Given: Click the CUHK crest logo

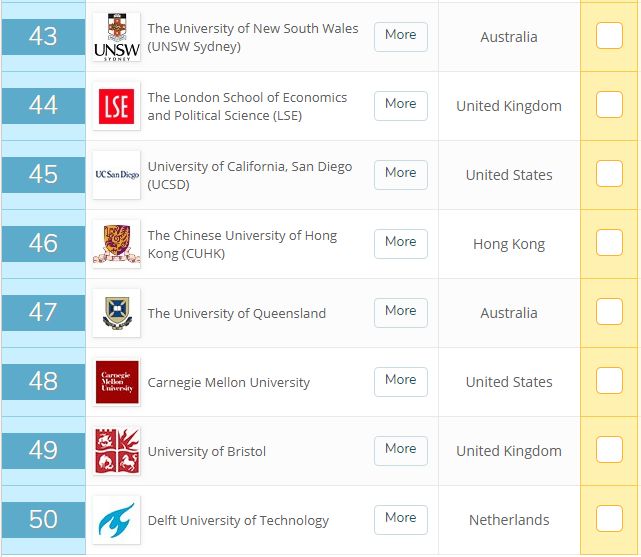Looking at the screenshot, I should point(116,244).
